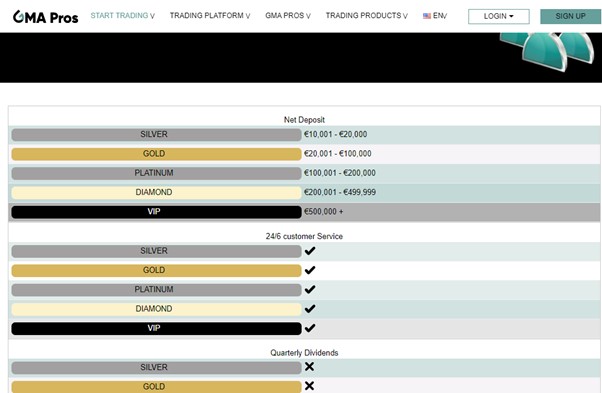Viewport: 602px width, 393px height.
Task: Click the VIP customer service checkmark
Action: pyautogui.click(x=310, y=328)
